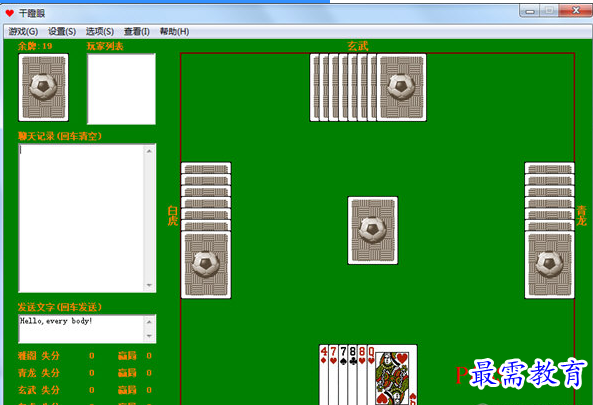Select the Queen of hearts card
593x405 pixels.
(x=392, y=374)
